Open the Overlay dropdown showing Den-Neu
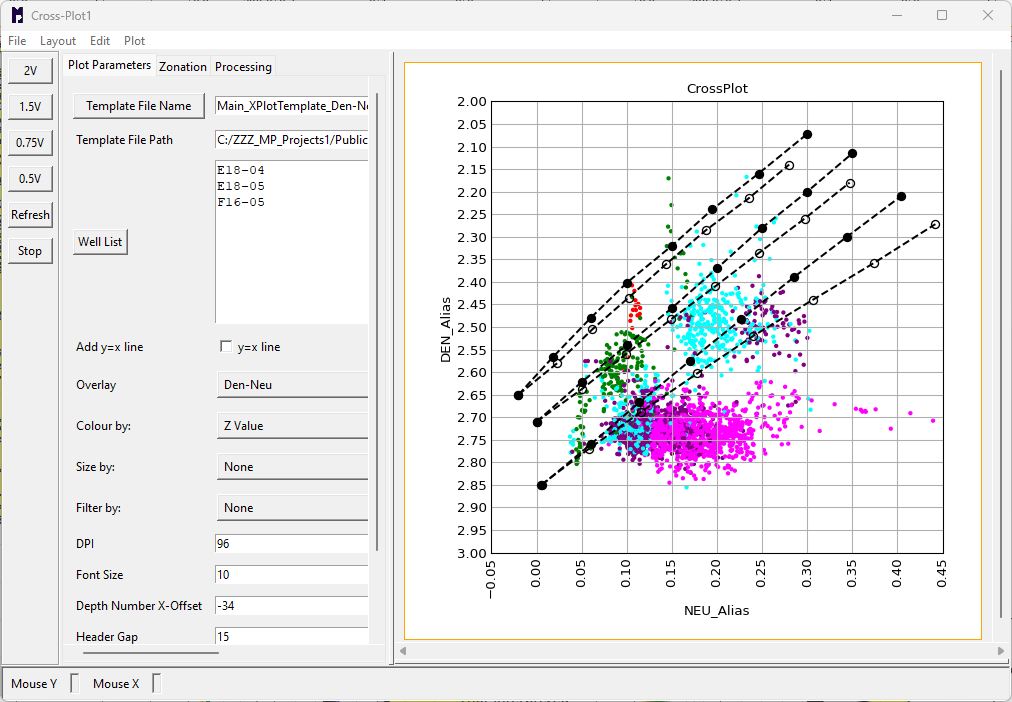The height and width of the screenshot is (702, 1012). click(x=292, y=385)
